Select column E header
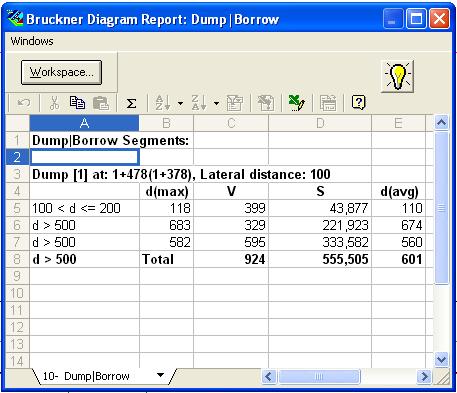 pyautogui.click(x=398, y=123)
